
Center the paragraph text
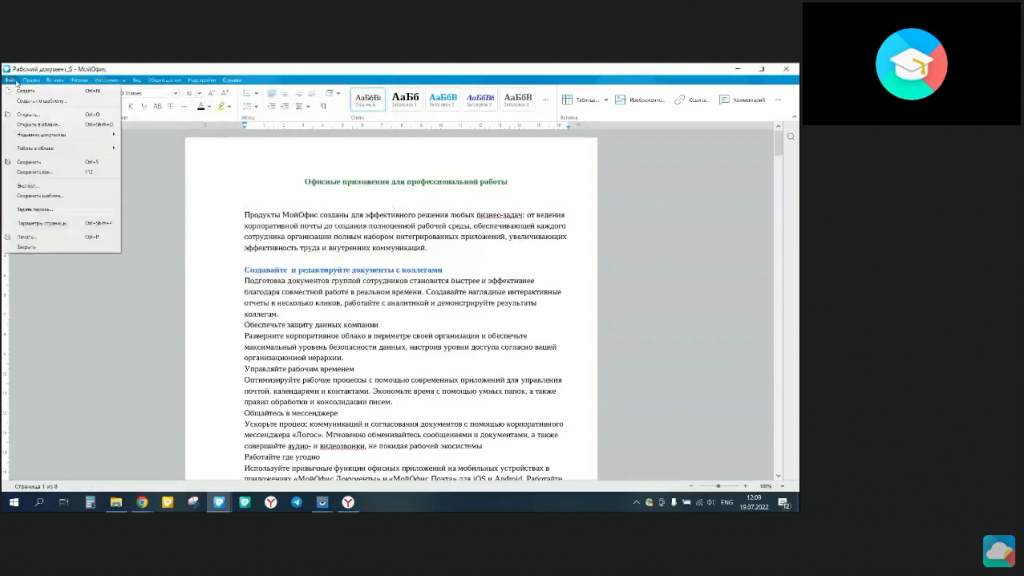285,93
